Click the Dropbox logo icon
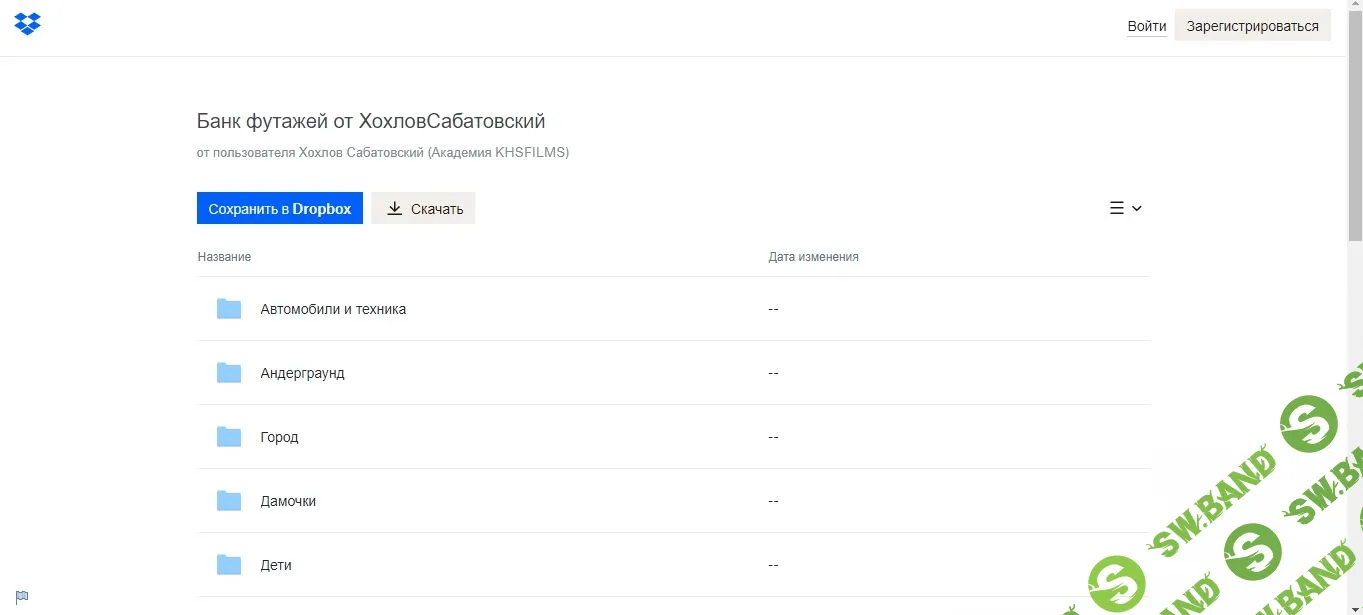The width and height of the screenshot is (1363, 615). coord(28,24)
